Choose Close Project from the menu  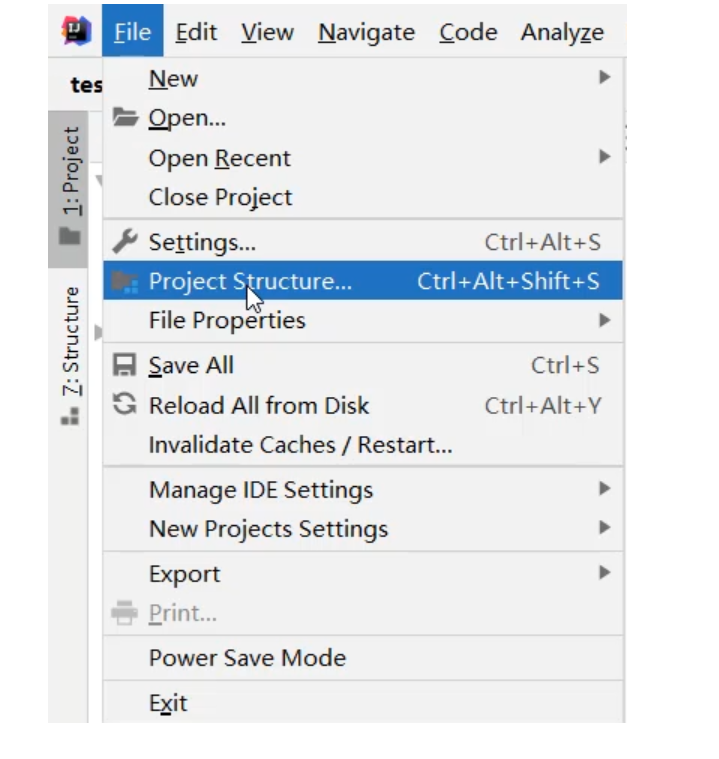click(x=220, y=197)
